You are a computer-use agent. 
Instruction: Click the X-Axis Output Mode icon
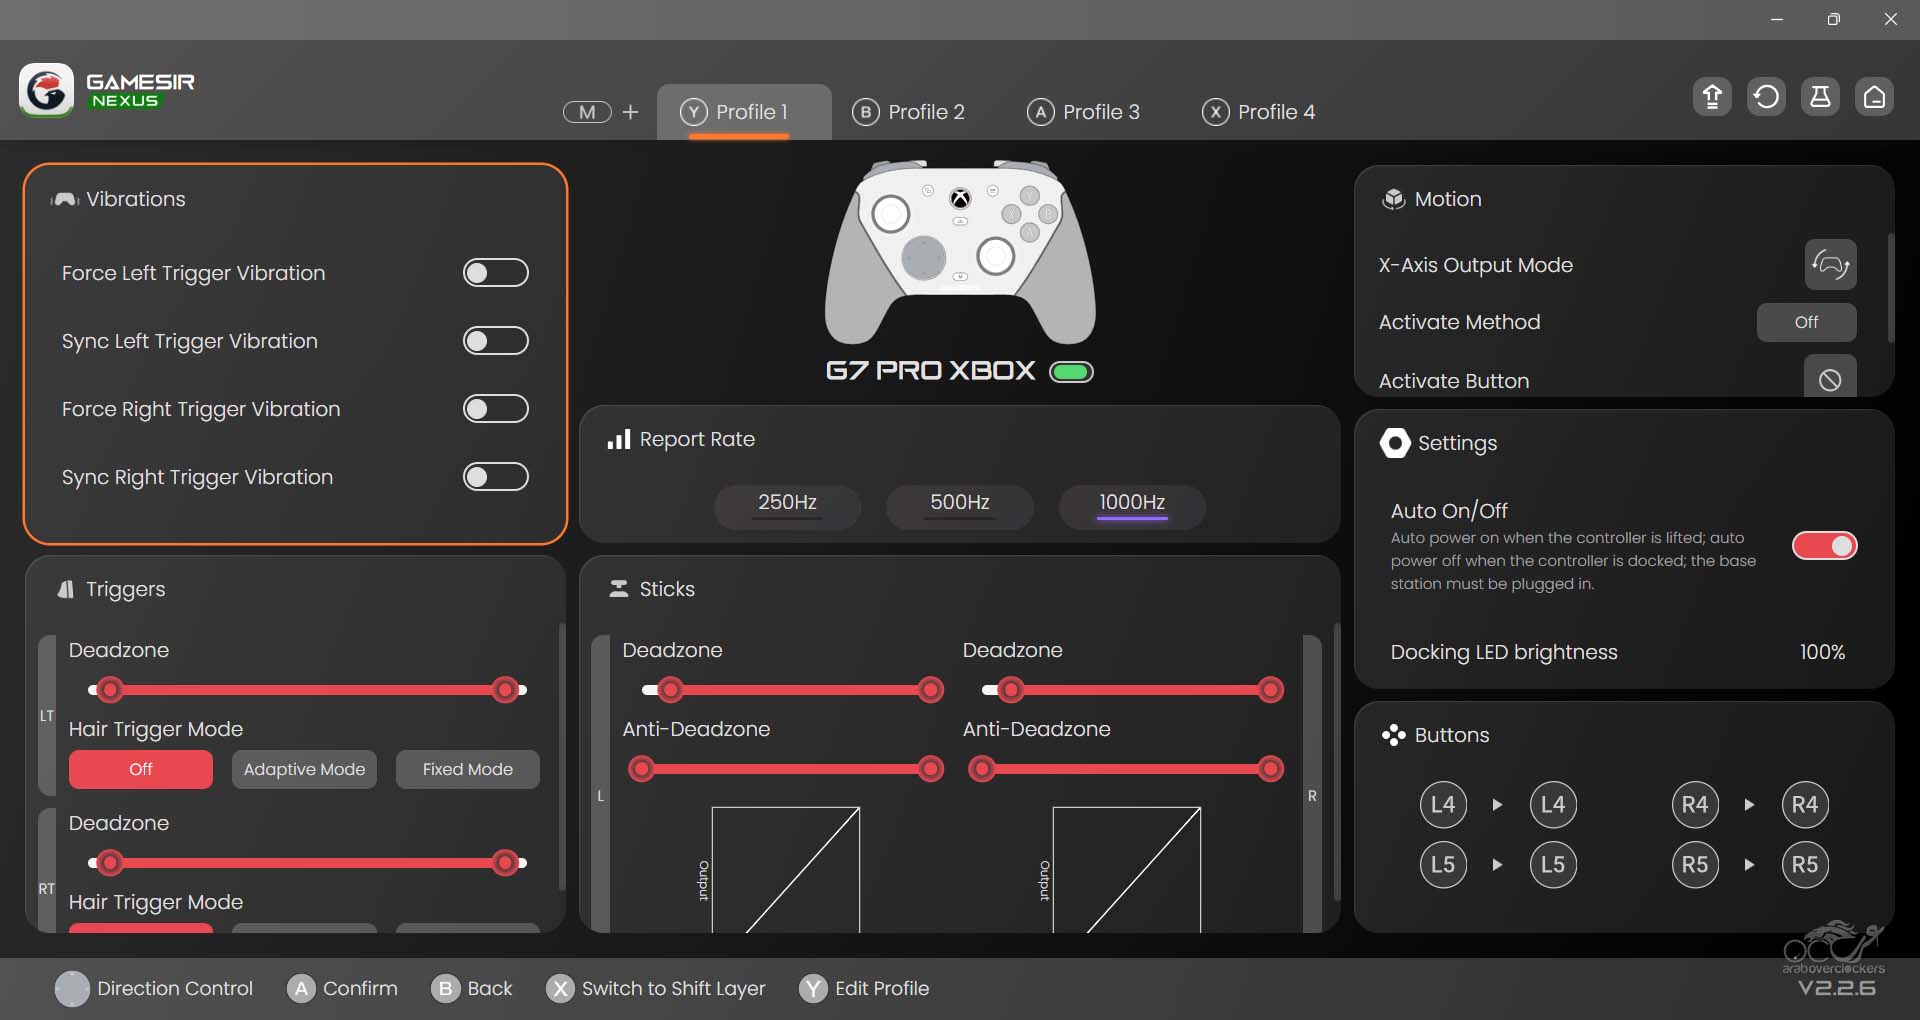coord(1830,265)
